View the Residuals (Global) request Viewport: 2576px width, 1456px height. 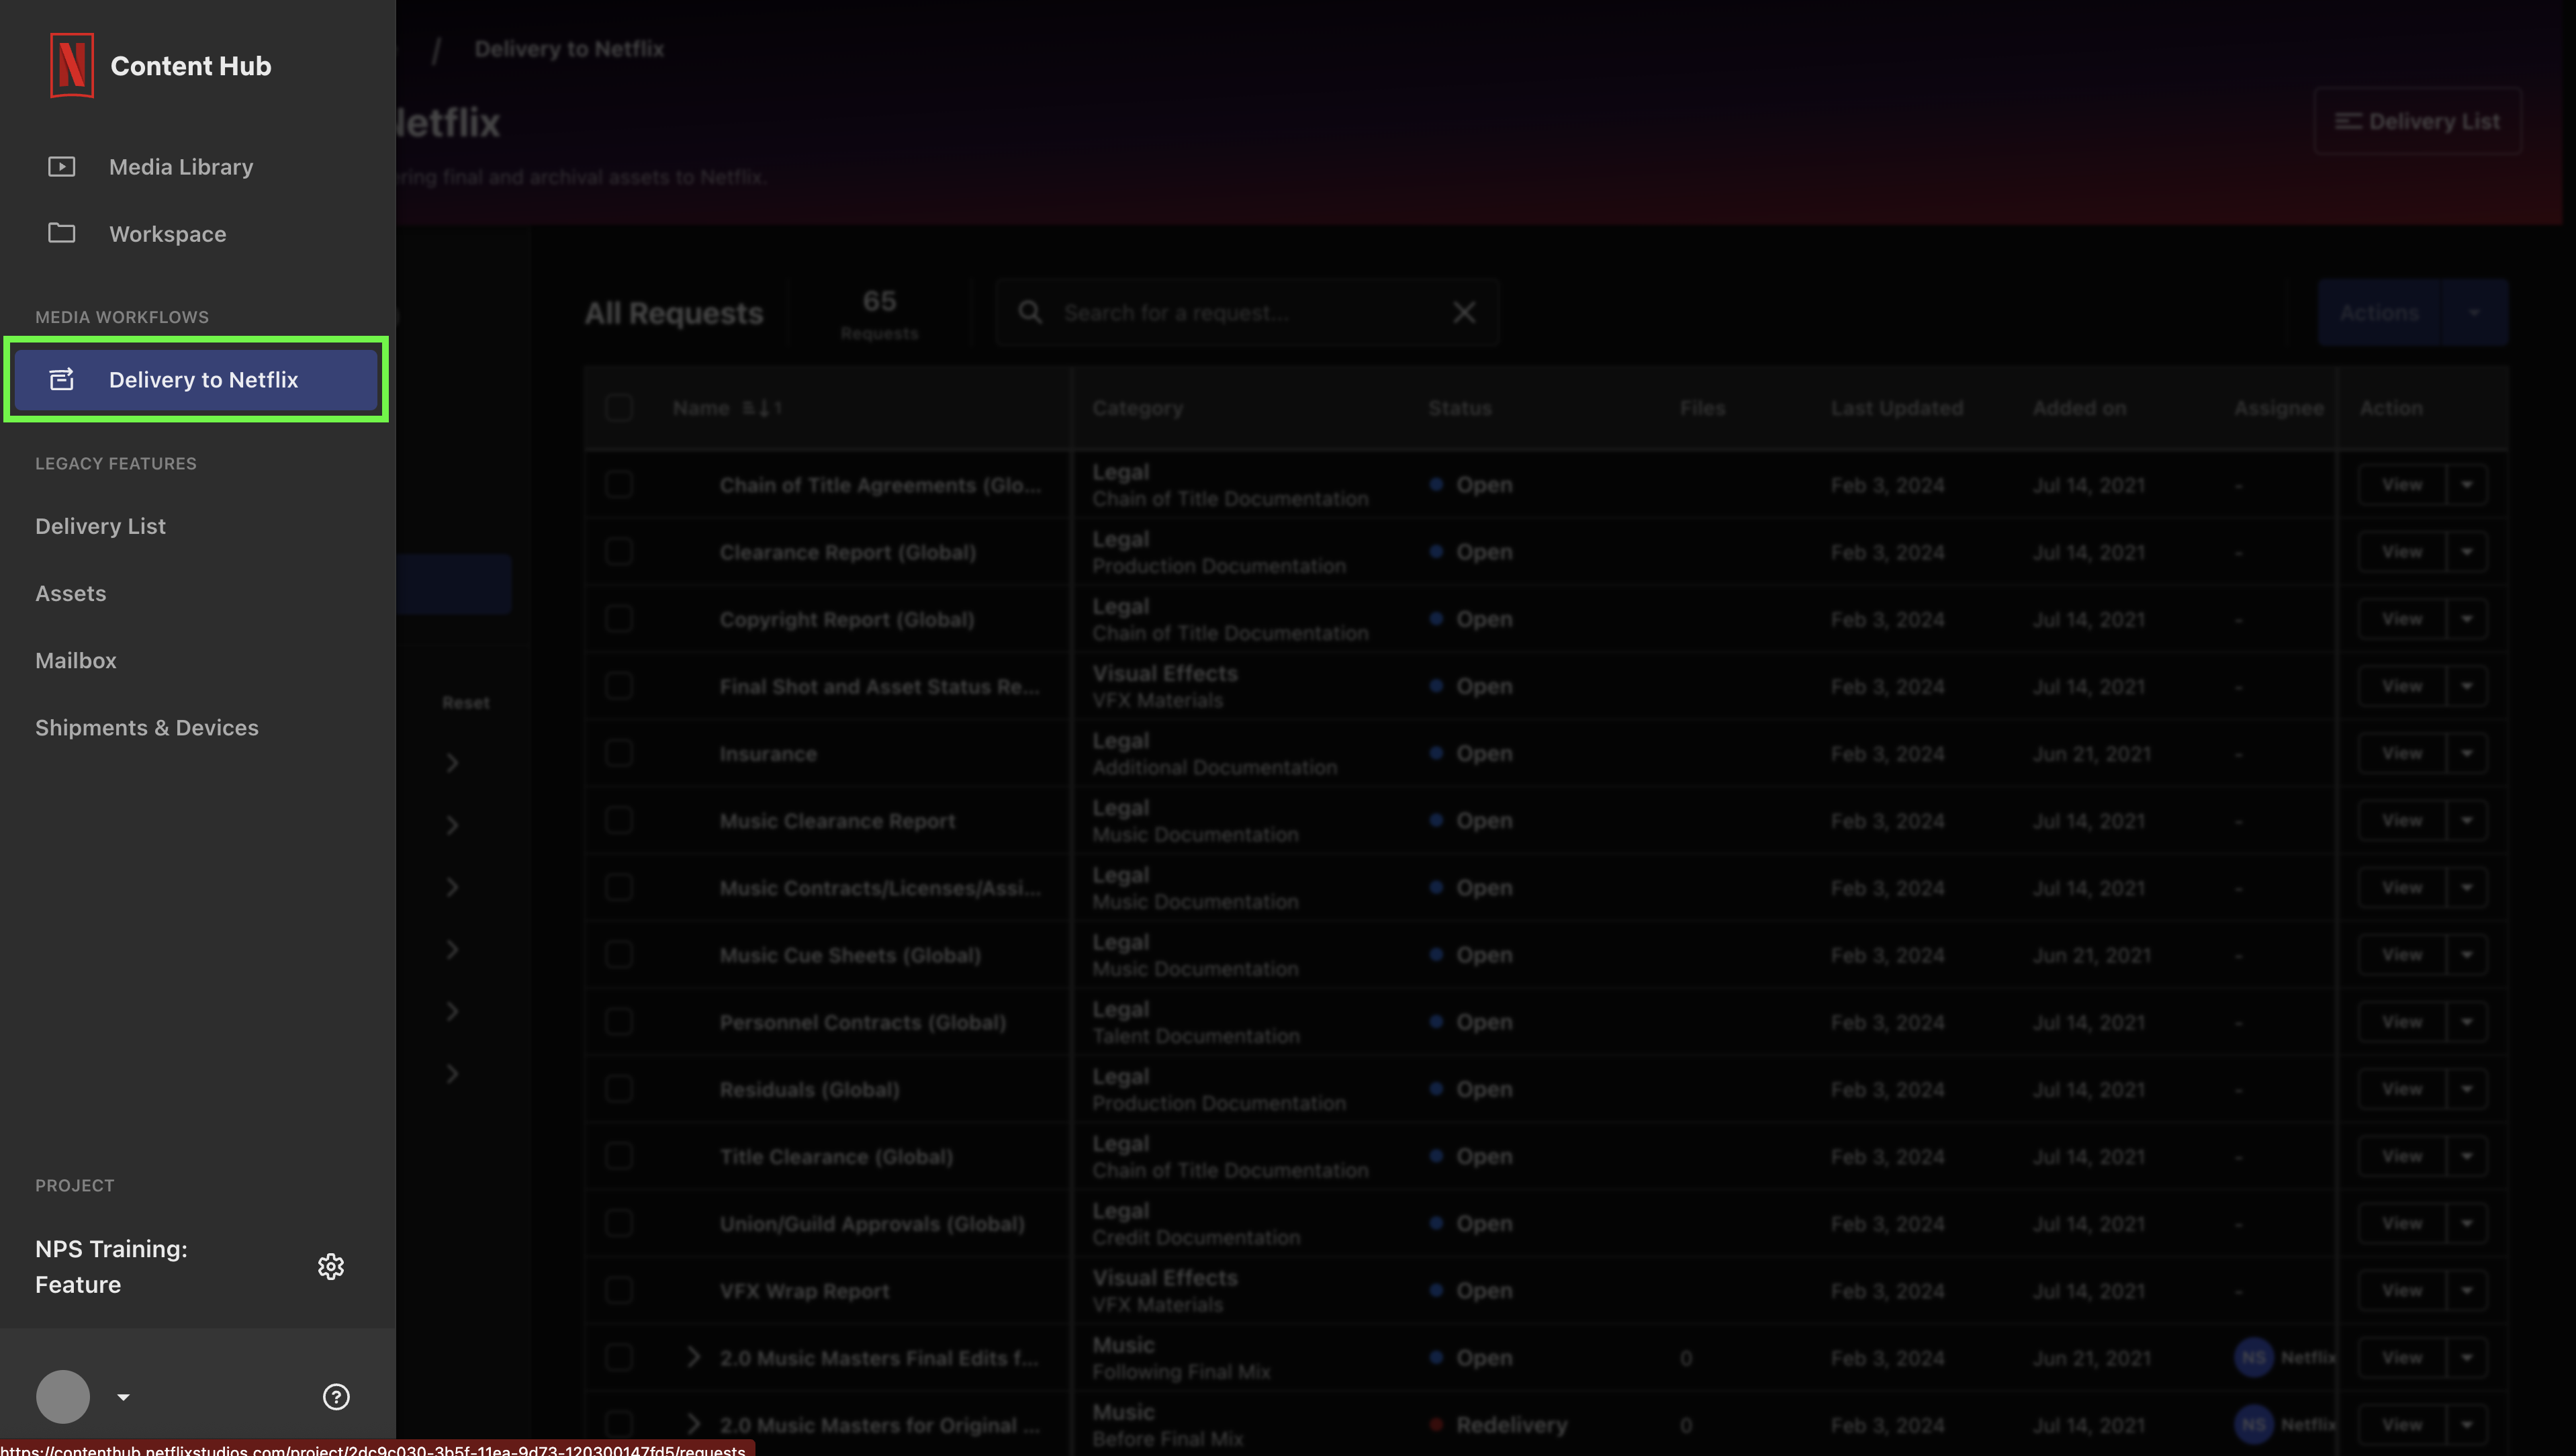[x=2402, y=1089]
